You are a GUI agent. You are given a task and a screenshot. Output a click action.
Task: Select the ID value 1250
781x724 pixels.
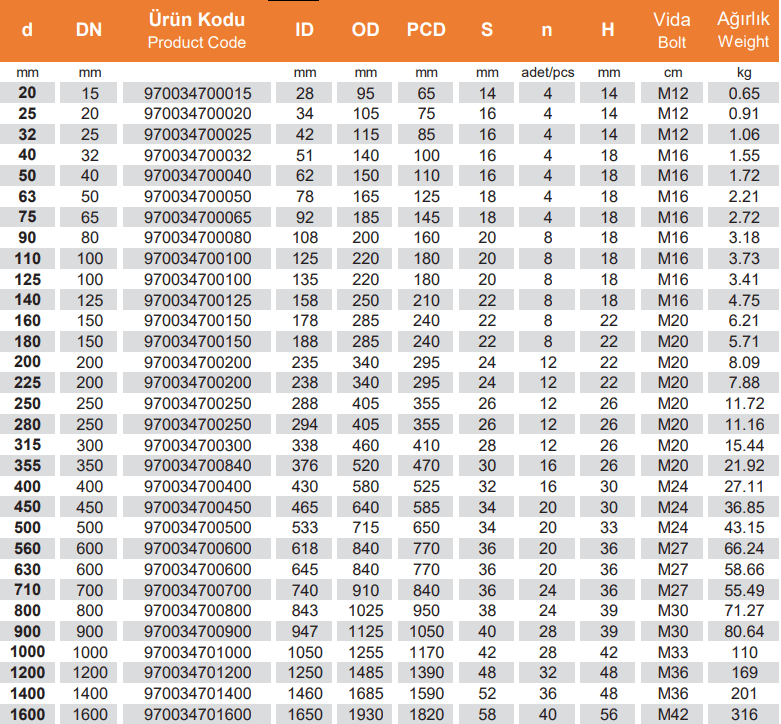(x=305, y=672)
